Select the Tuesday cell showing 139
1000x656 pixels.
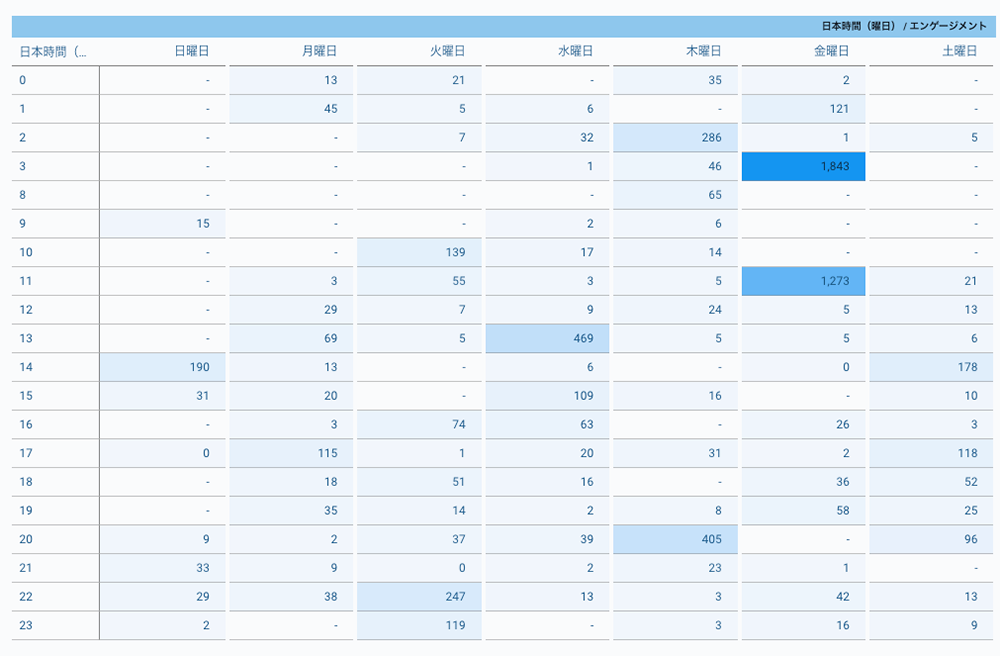click(419, 252)
